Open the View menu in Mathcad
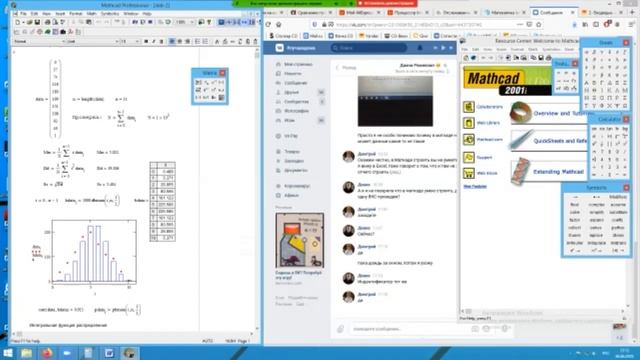The image size is (640, 360). point(47,13)
